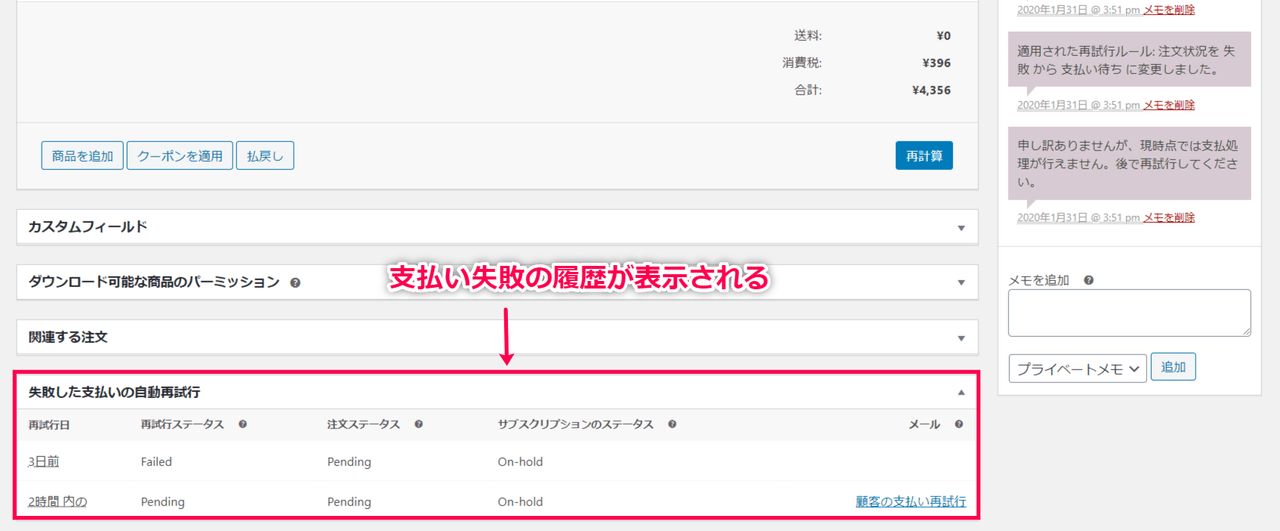Click the 商品を追加 button
1280x531 pixels.
[82, 156]
